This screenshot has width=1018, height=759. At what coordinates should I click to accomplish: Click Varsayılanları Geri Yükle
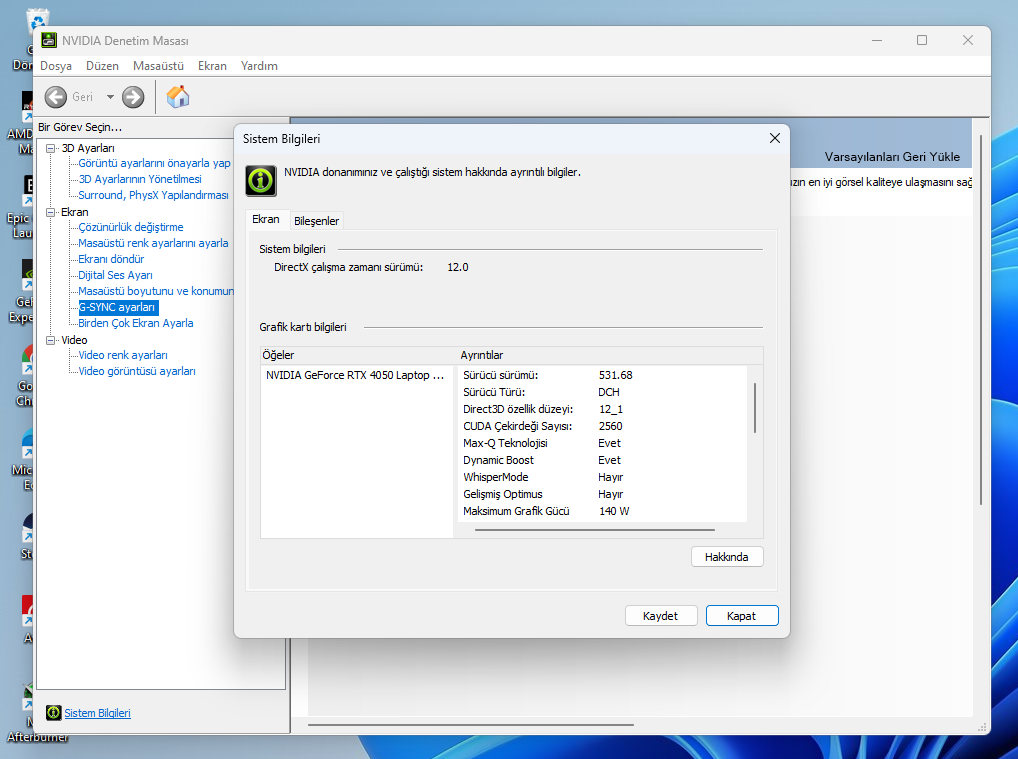(x=892, y=156)
